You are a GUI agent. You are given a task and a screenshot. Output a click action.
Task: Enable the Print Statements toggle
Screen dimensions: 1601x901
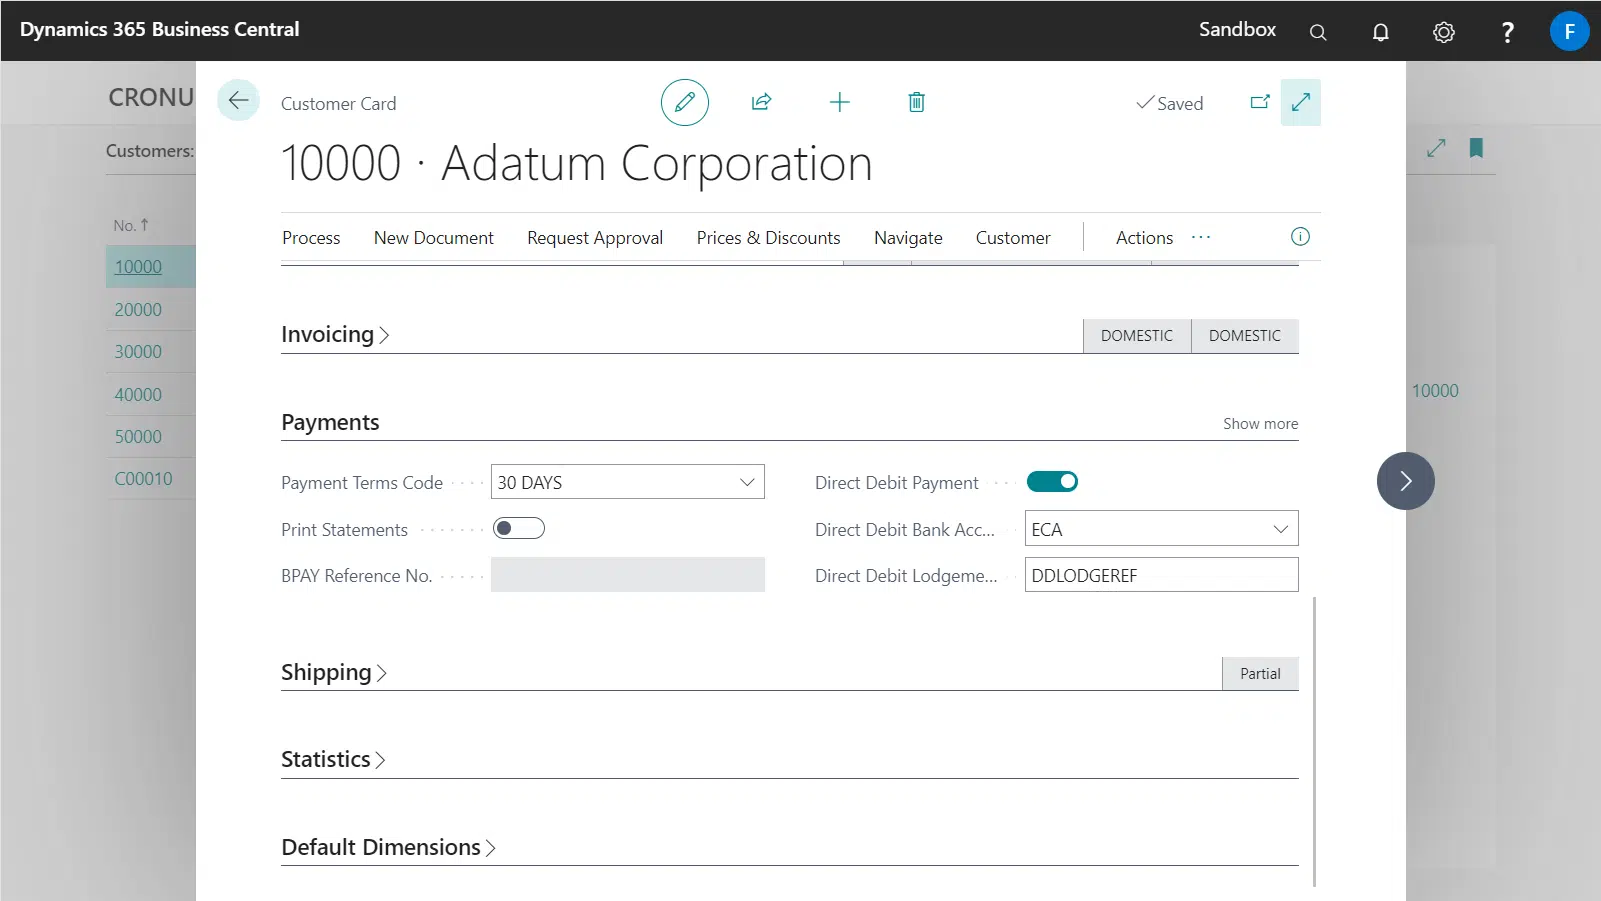[518, 529]
